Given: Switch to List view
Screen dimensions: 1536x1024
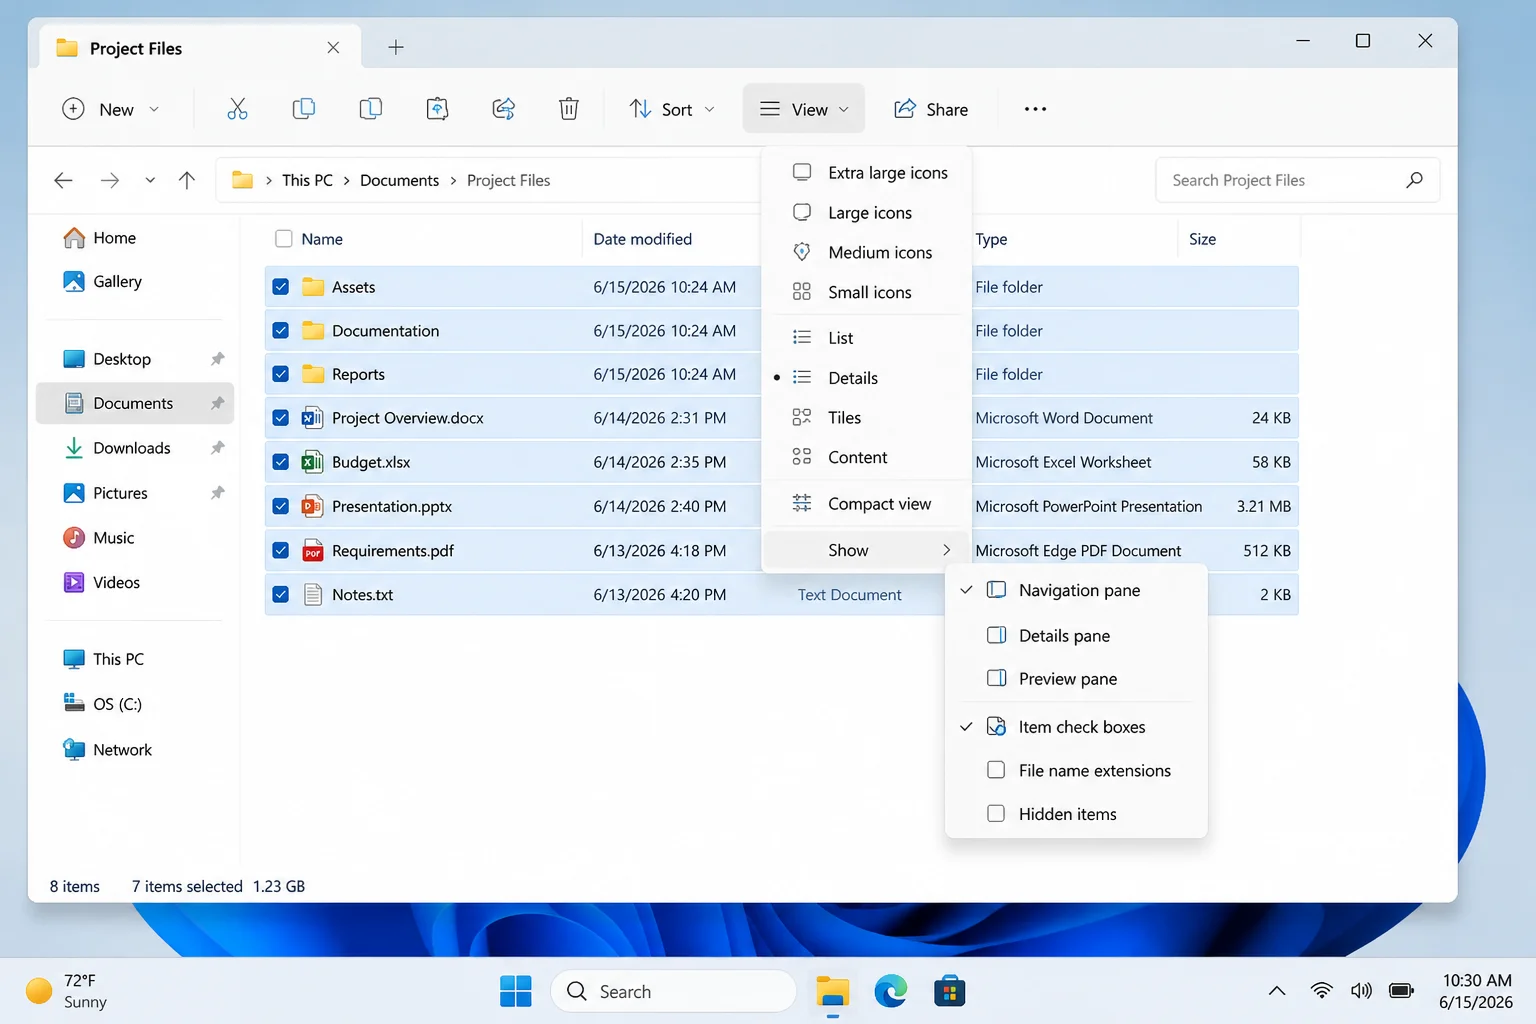Looking at the screenshot, I should click(x=866, y=338).
